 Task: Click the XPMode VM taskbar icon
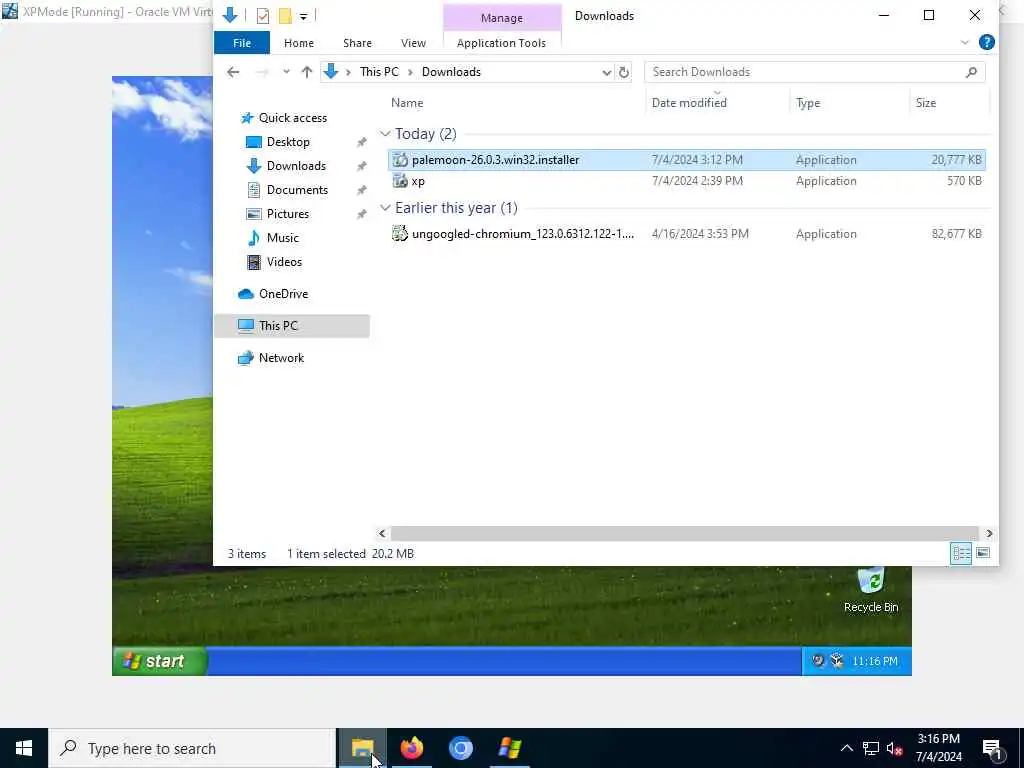[x=509, y=748]
